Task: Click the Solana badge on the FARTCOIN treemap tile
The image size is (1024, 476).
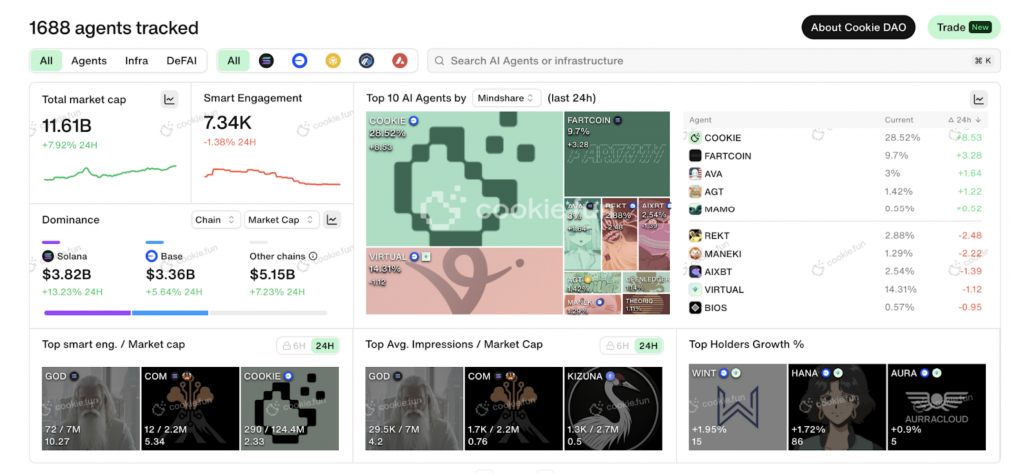Action: point(617,121)
